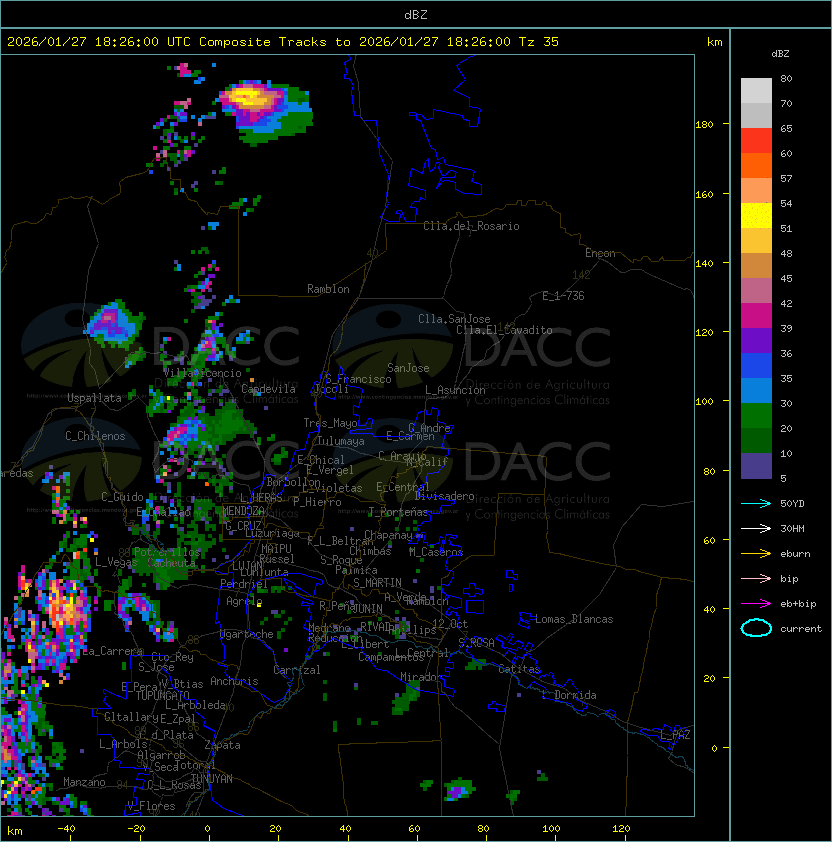Click the 'V_Flores' place label
Viewport: 832px width, 842px height.
[x=151, y=805]
